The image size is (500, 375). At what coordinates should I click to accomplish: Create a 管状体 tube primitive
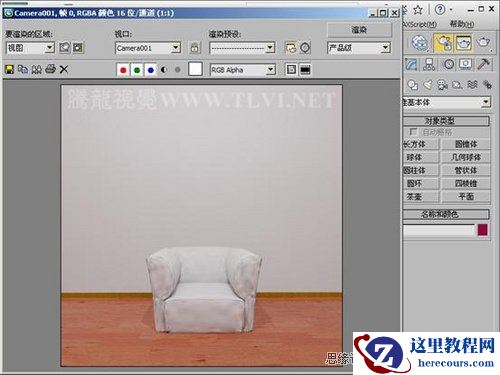466,170
